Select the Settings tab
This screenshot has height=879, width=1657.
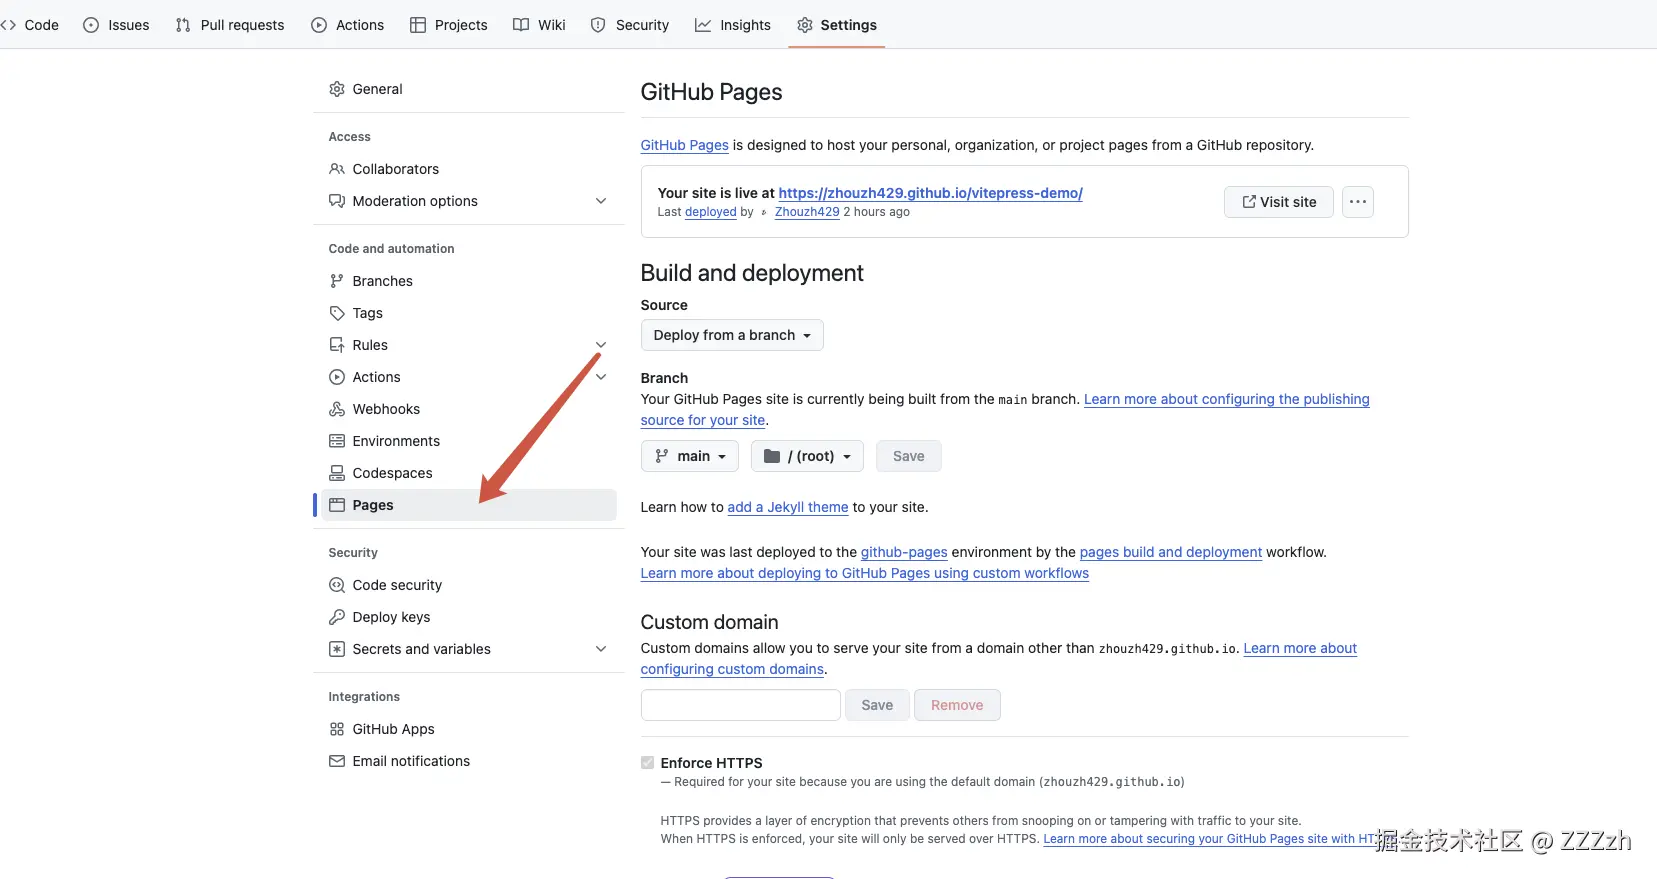(837, 25)
